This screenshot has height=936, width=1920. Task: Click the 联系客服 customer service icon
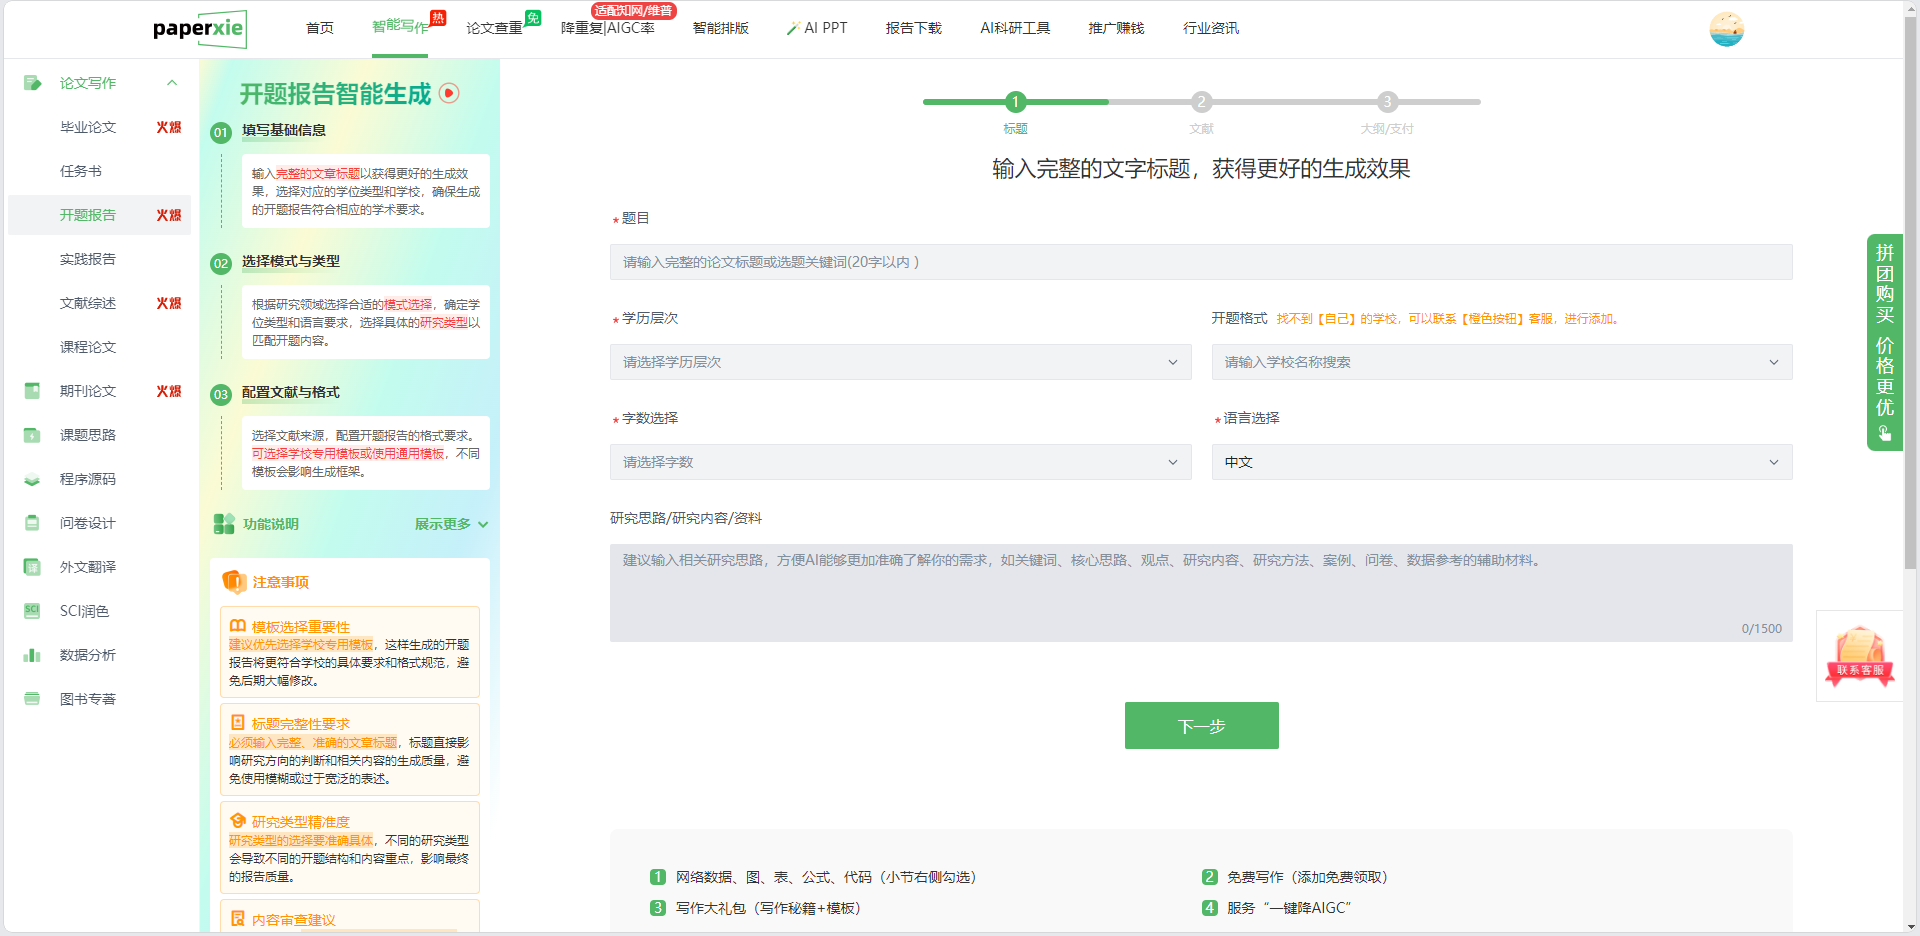point(1859,656)
